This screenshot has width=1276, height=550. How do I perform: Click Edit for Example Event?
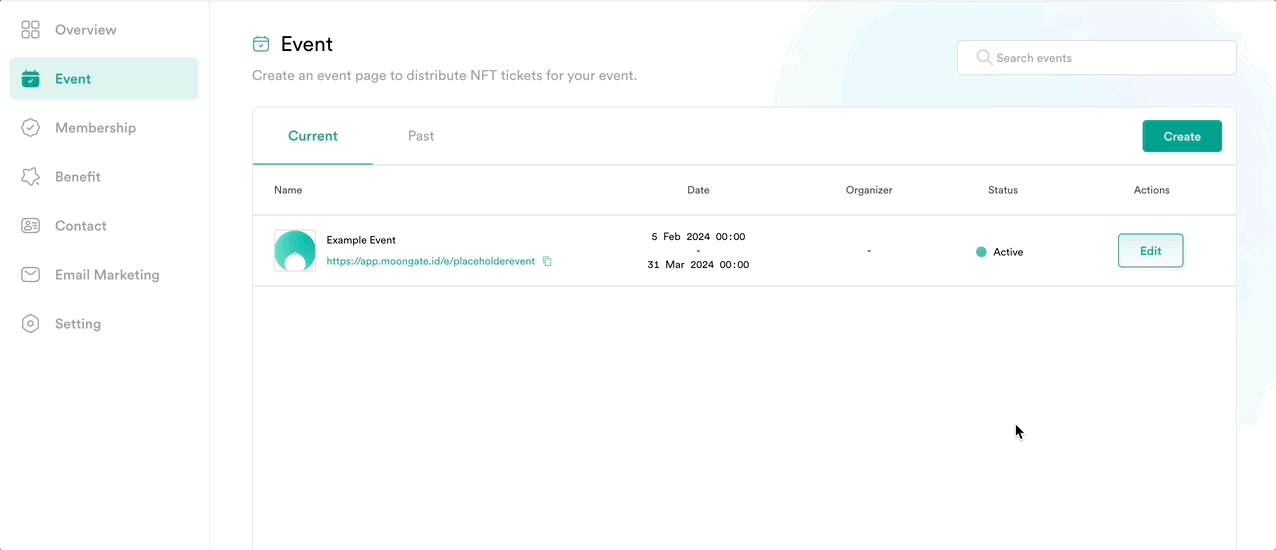pos(1150,251)
